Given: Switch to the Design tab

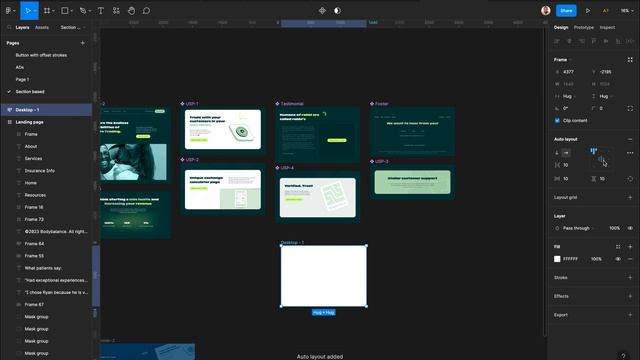Looking at the screenshot, I should pos(561,27).
